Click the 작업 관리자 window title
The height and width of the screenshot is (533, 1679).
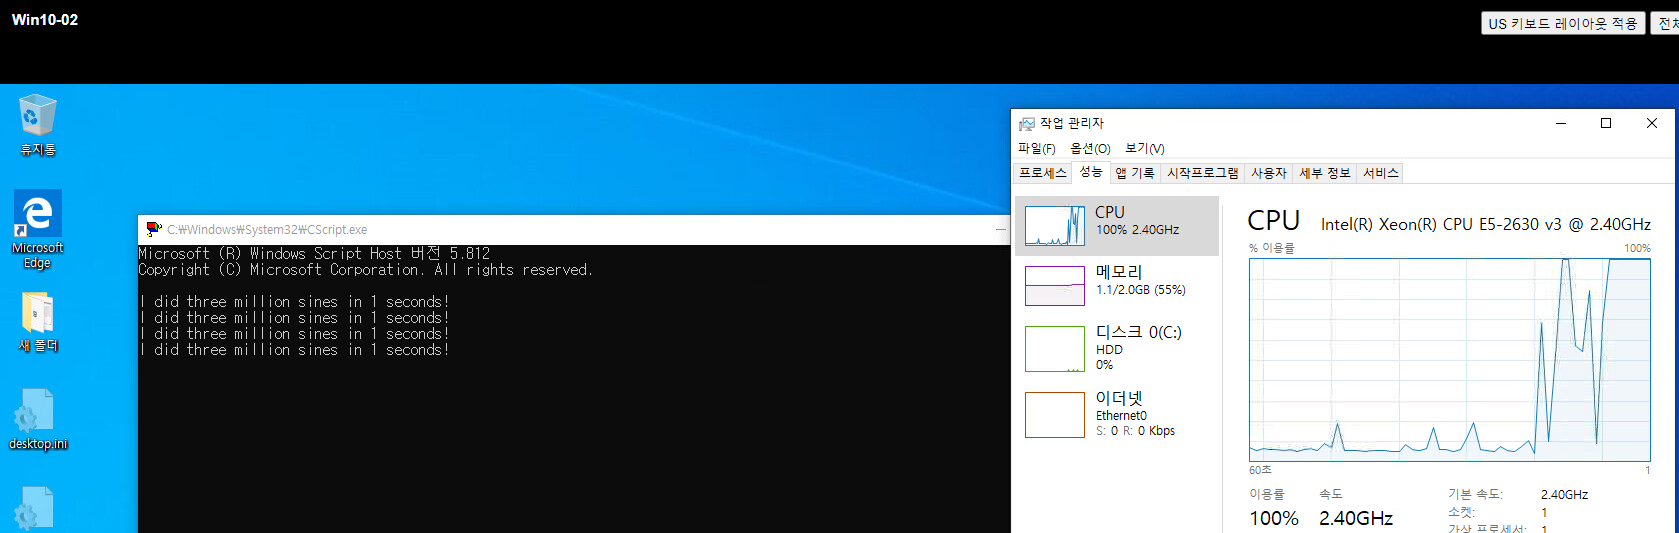(x=1072, y=123)
